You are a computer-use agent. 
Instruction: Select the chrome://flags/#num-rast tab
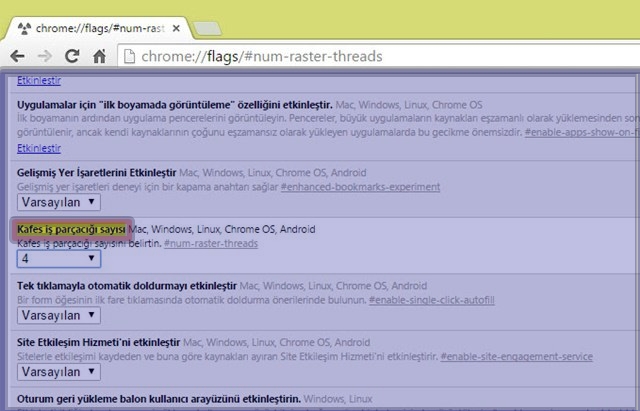(x=96, y=29)
